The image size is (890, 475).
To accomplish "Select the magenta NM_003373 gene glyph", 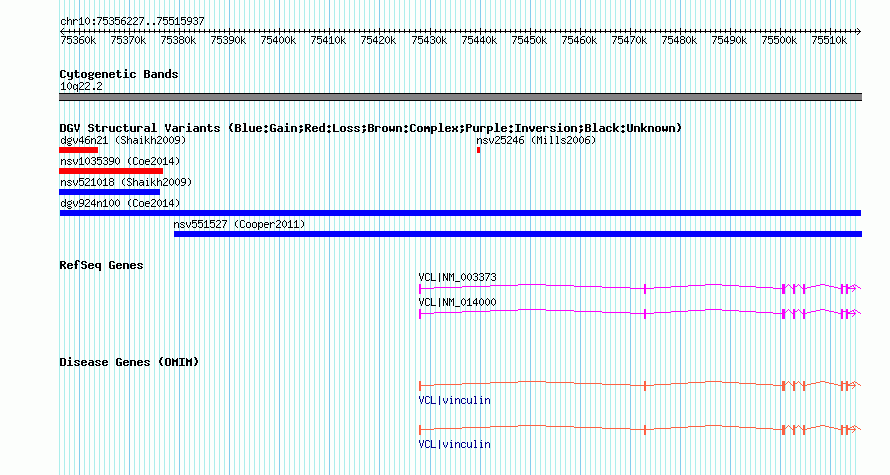I will tap(640, 289).
